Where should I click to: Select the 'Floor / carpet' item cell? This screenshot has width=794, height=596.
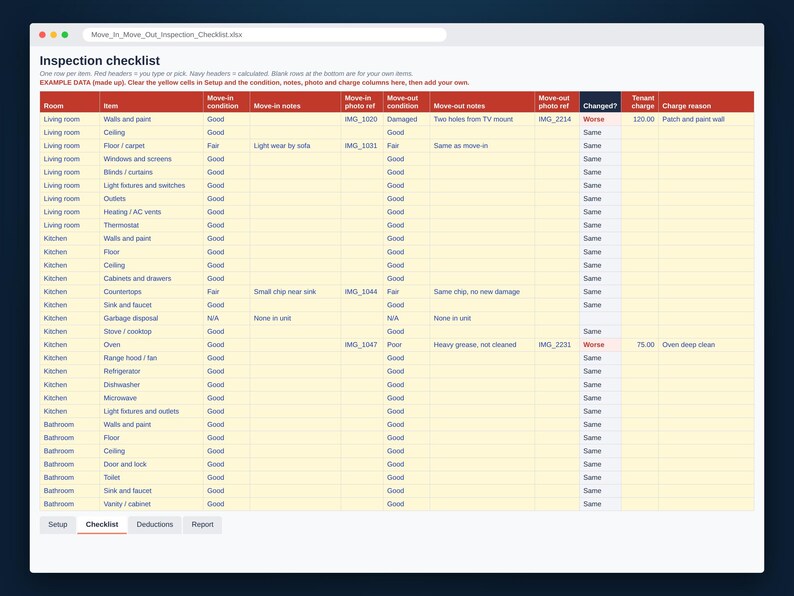click(x=151, y=145)
